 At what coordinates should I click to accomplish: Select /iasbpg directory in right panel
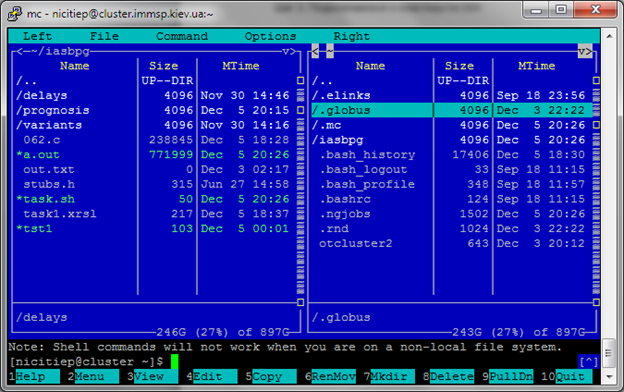pos(451,140)
